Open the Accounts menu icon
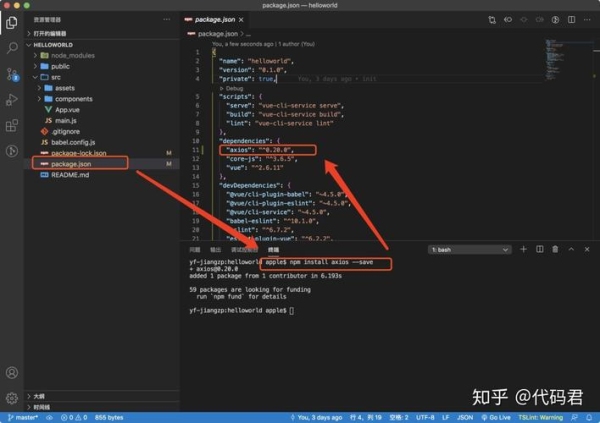The width and height of the screenshot is (600, 423). pos(12,372)
